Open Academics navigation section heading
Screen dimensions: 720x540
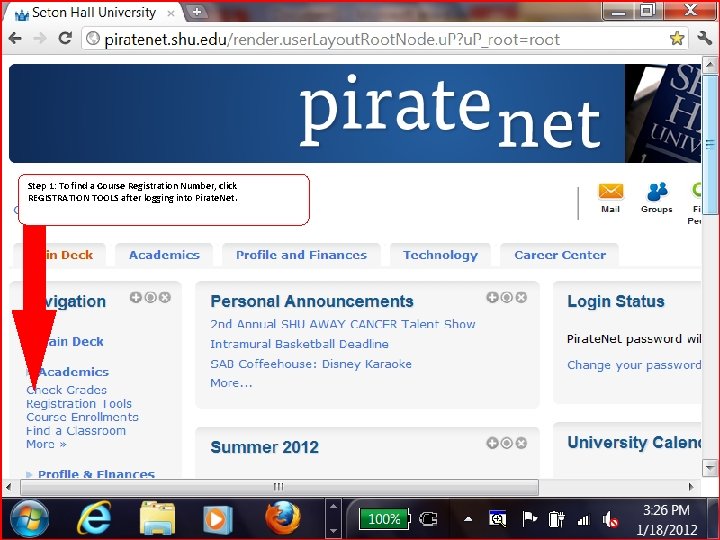[x=74, y=372]
